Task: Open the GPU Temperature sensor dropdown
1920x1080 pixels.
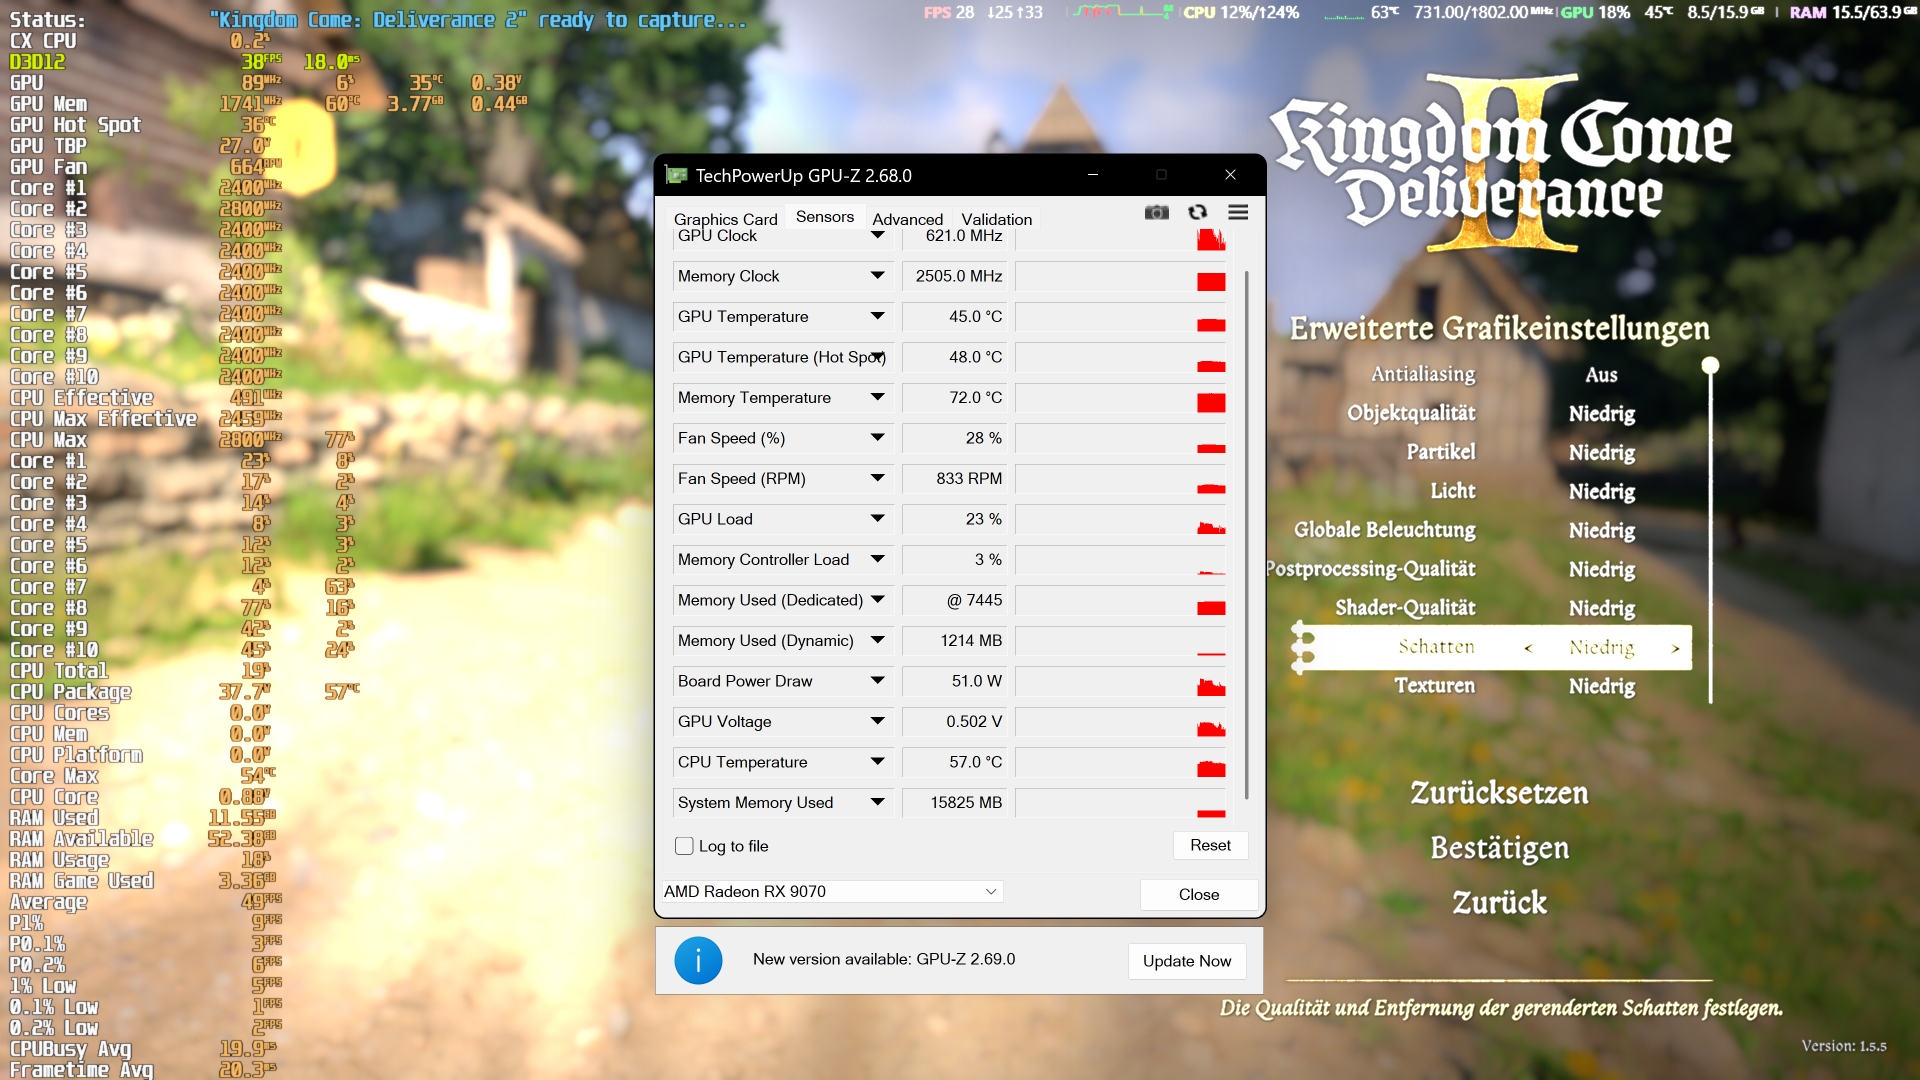Action: click(x=878, y=316)
